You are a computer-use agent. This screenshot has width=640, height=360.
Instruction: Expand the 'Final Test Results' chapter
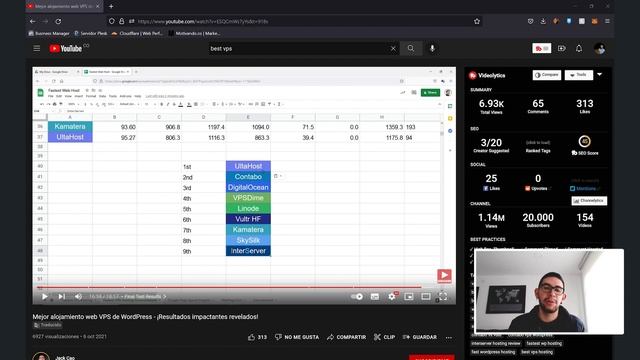[145, 296]
